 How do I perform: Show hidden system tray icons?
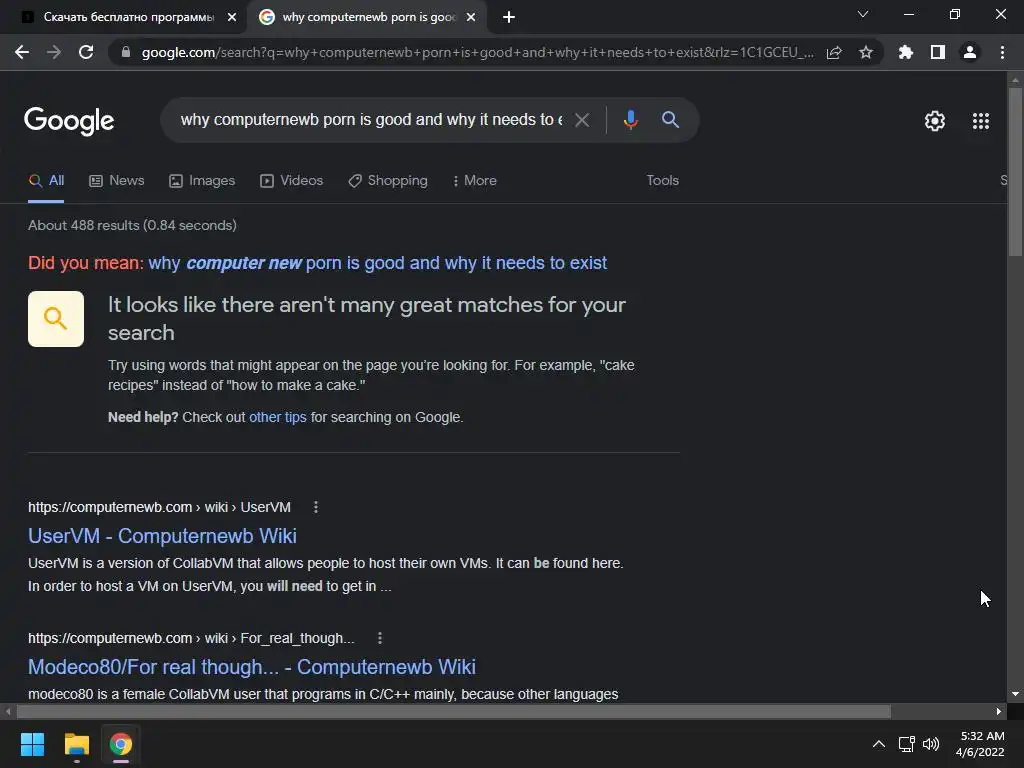pyautogui.click(x=879, y=744)
